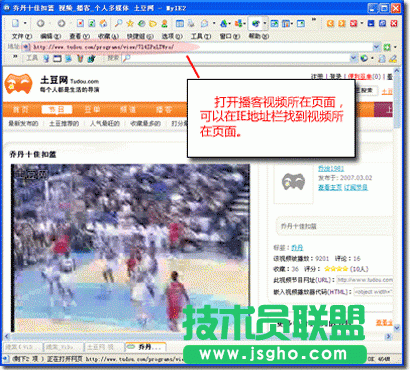Open 窗口 menu
This screenshot has height=370, width=410.
(230, 36)
